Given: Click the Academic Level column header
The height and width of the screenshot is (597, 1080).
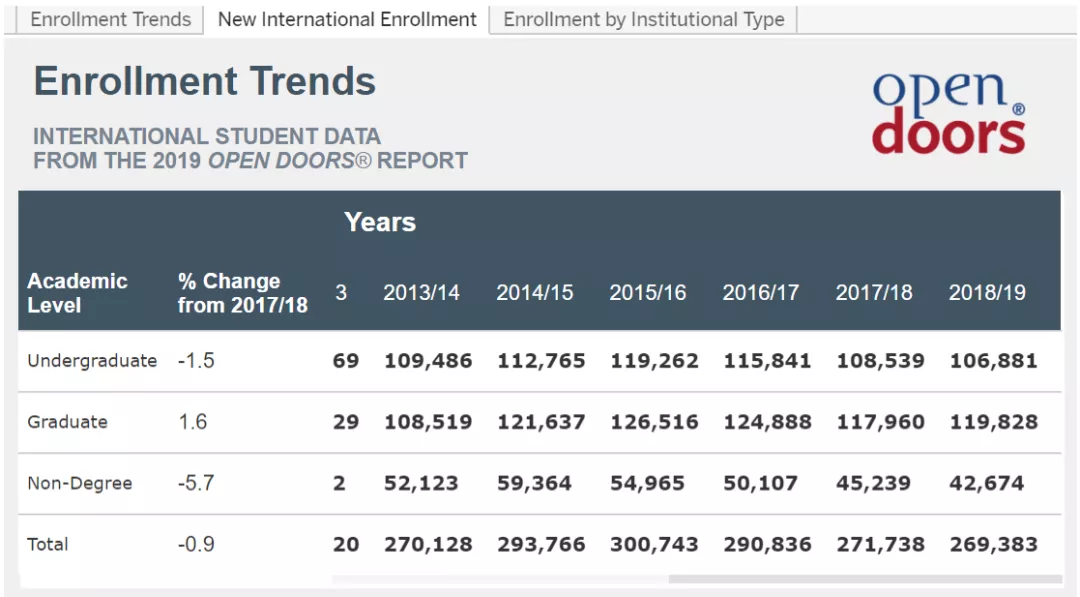Looking at the screenshot, I should coord(77,292).
